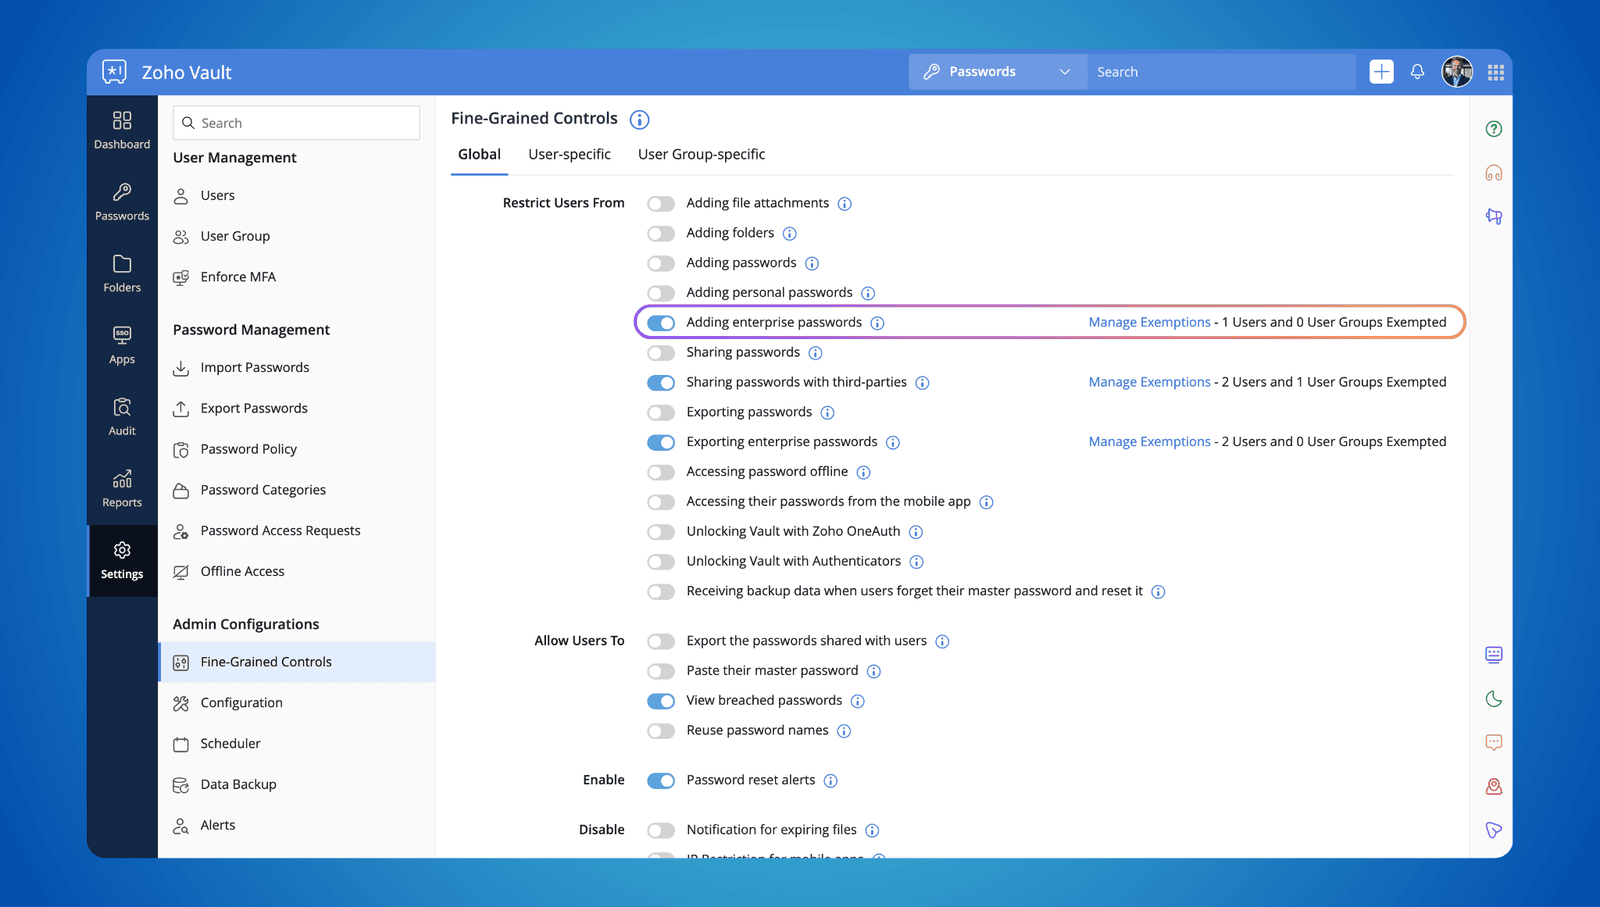Toggle Password reset alerts switch
The image size is (1600, 907).
(x=661, y=781)
